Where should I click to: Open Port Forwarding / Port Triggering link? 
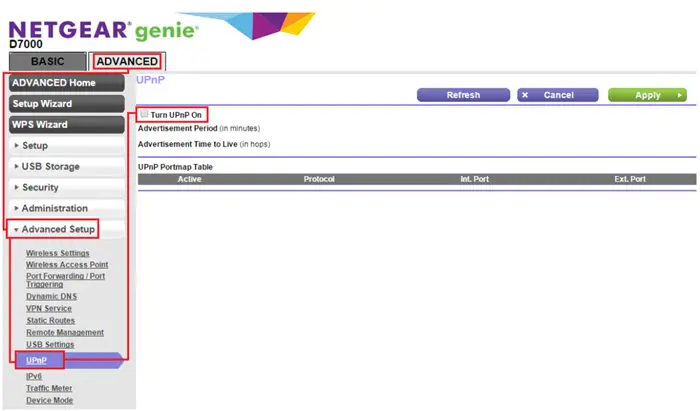click(65, 280)
